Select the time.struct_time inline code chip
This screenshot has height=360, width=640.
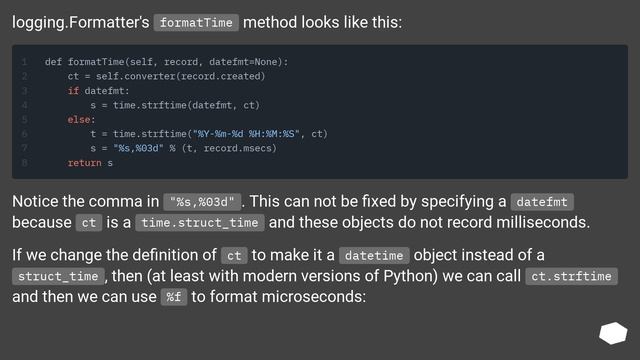[200, 223]
